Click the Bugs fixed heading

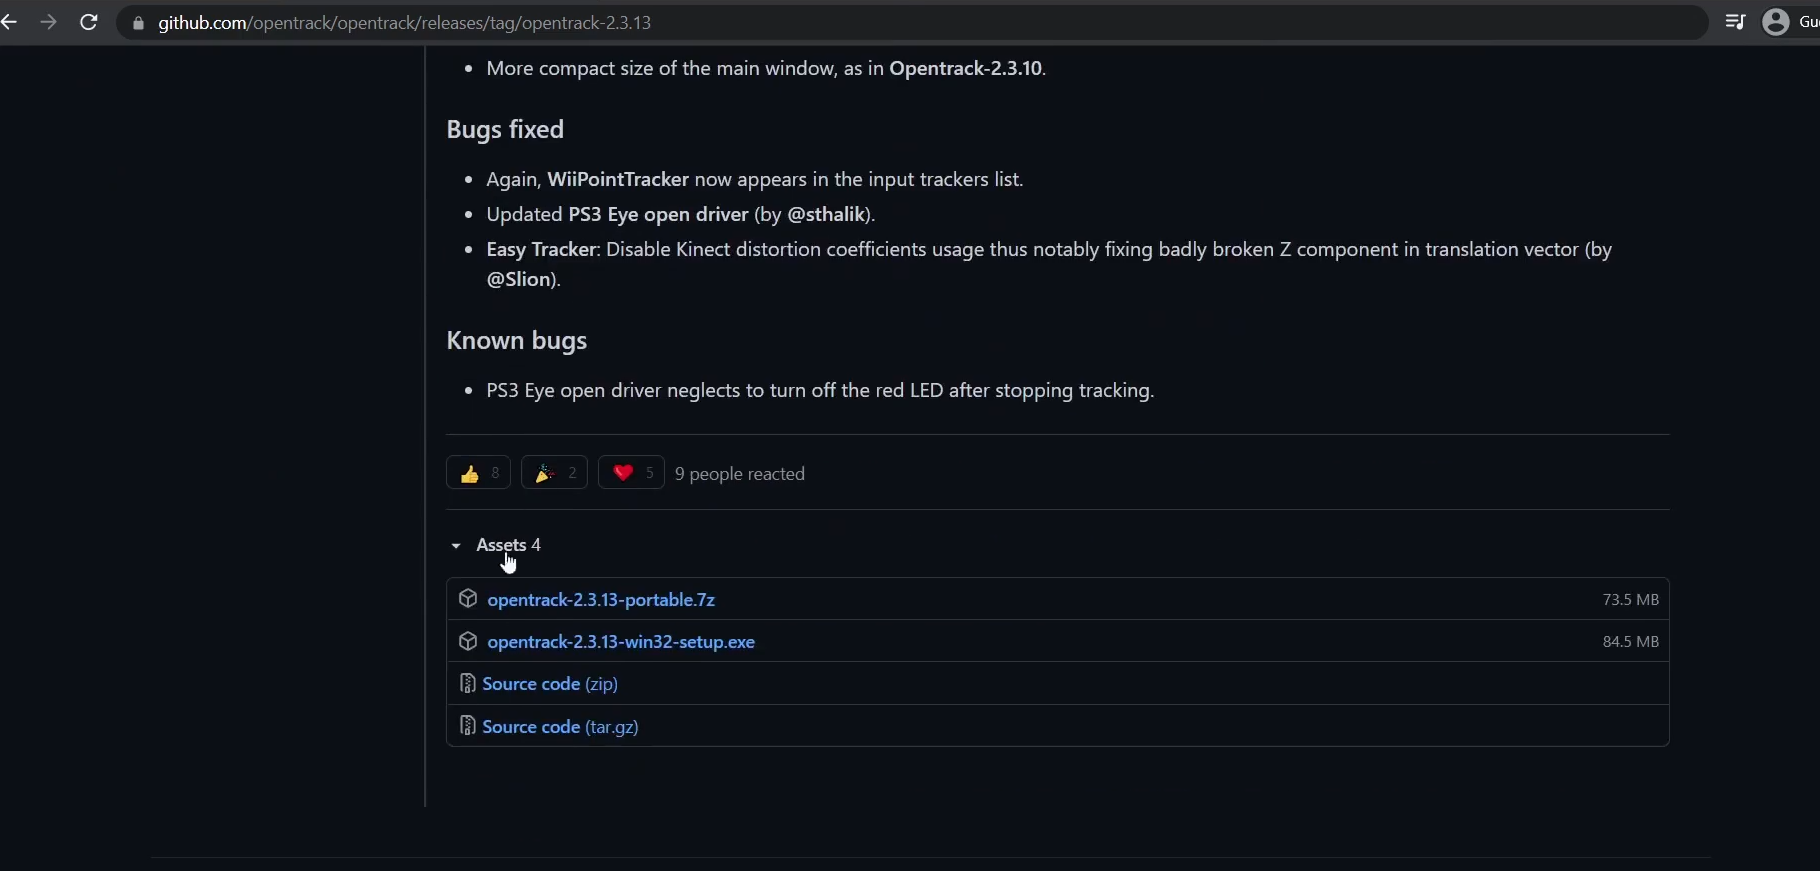tap(505, 130)
